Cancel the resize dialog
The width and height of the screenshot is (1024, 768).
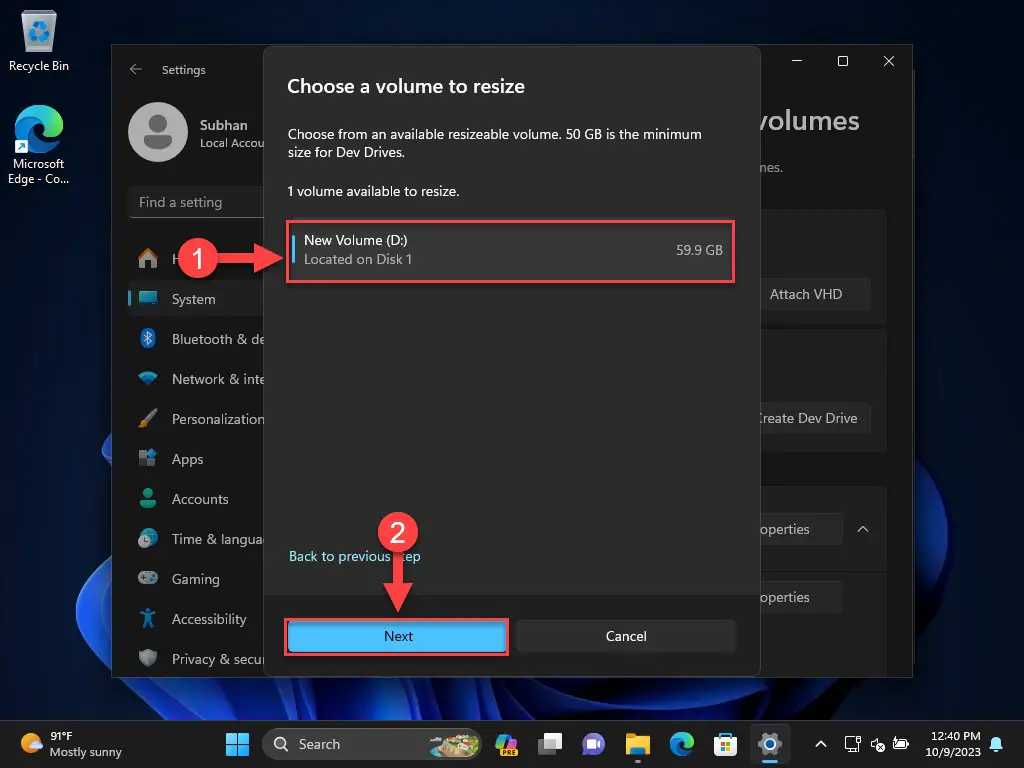coord(626,637)
